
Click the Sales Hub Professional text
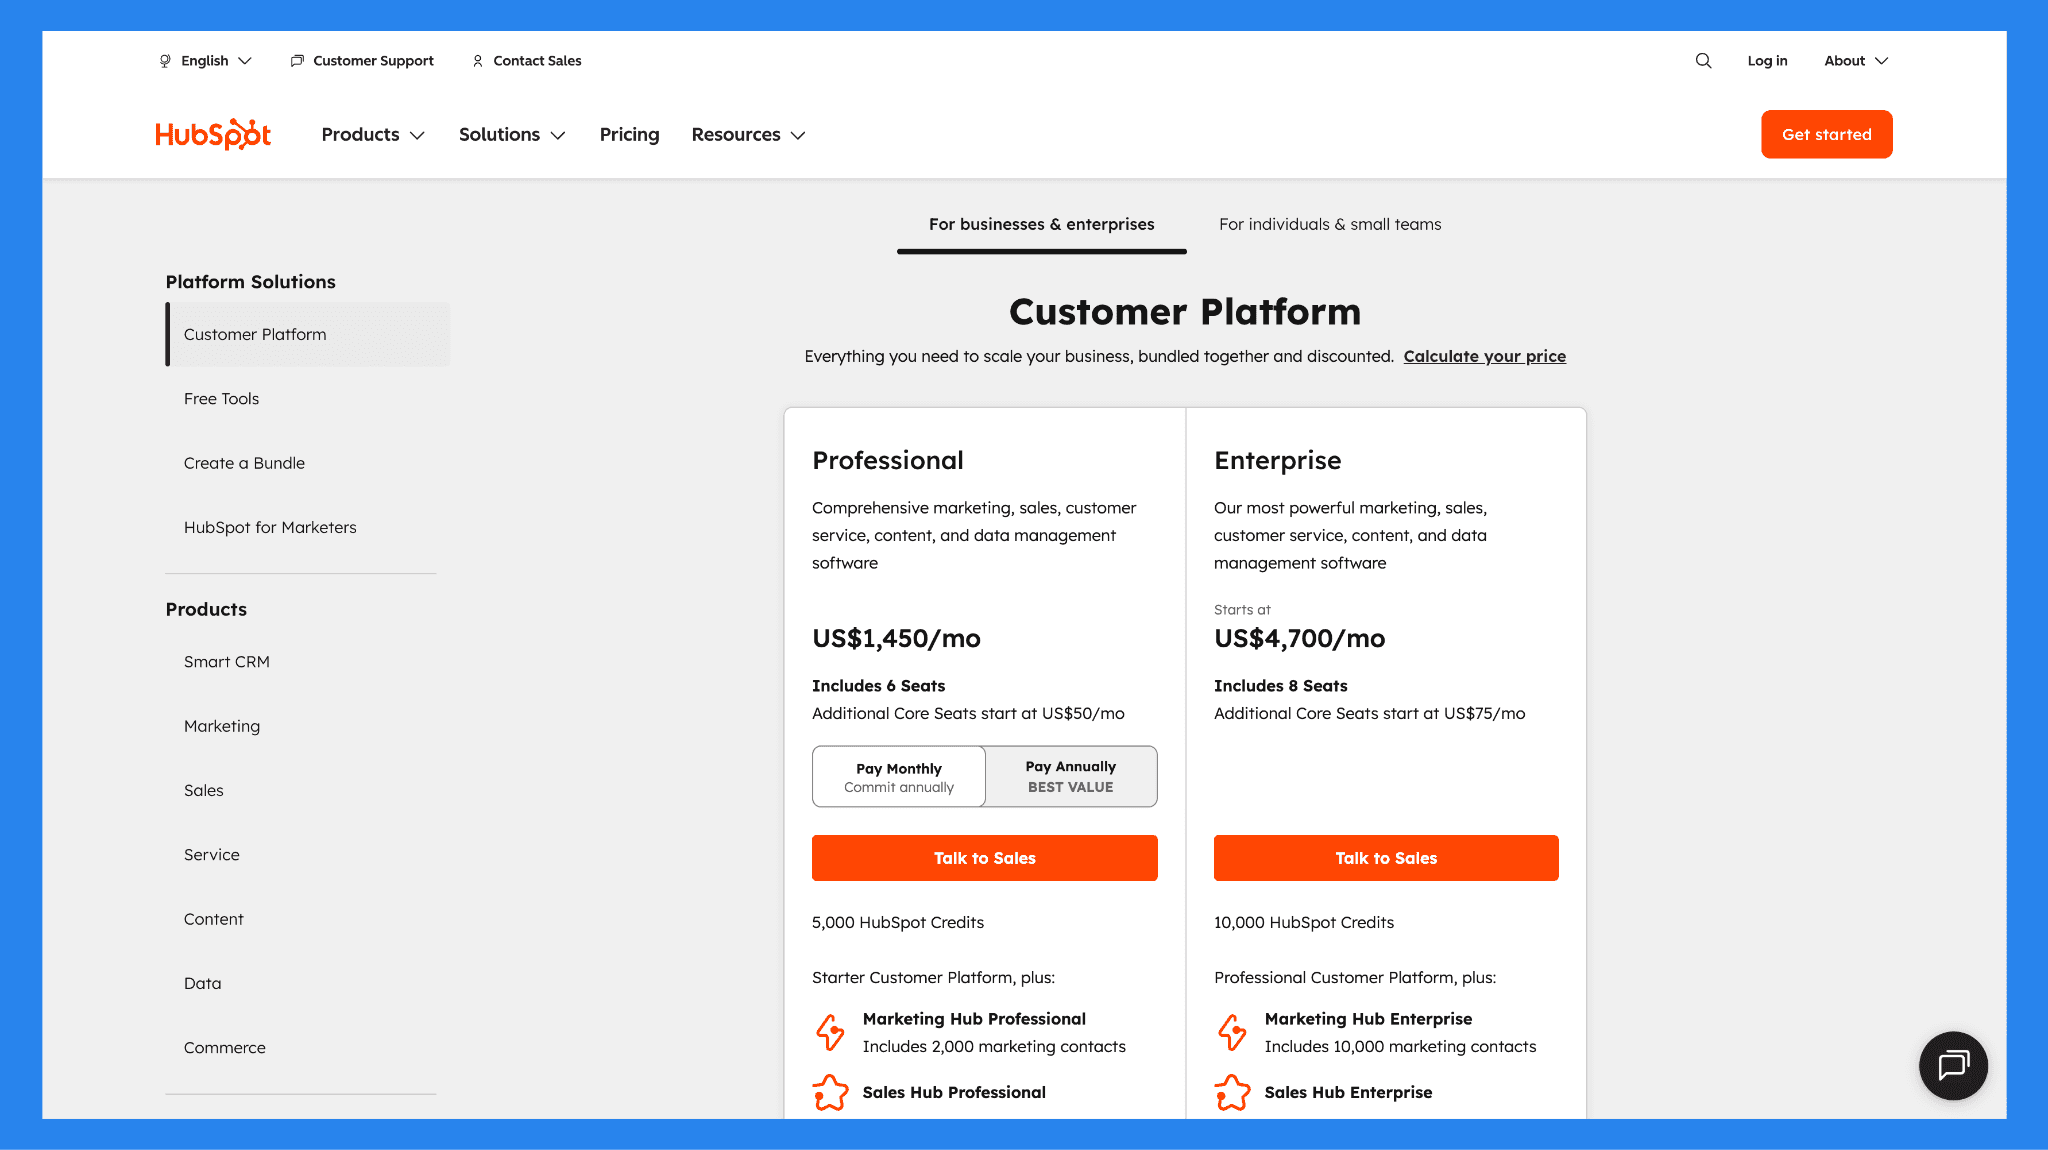click(954, 1093)
